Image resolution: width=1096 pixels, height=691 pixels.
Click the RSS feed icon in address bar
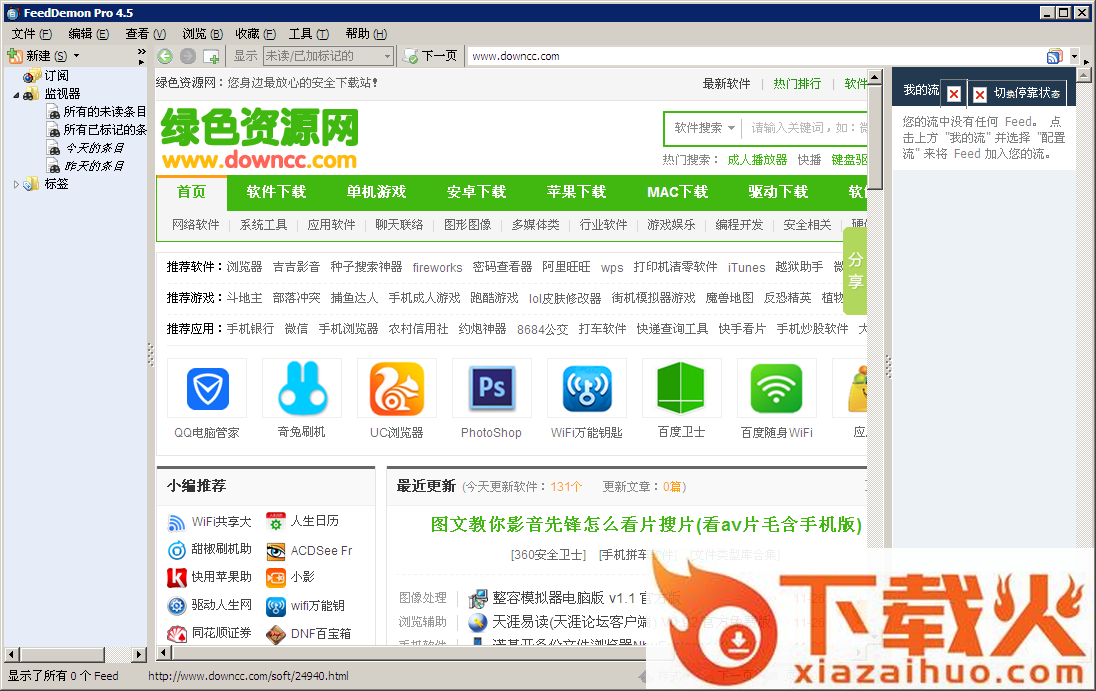click(x=1054, y=56)
